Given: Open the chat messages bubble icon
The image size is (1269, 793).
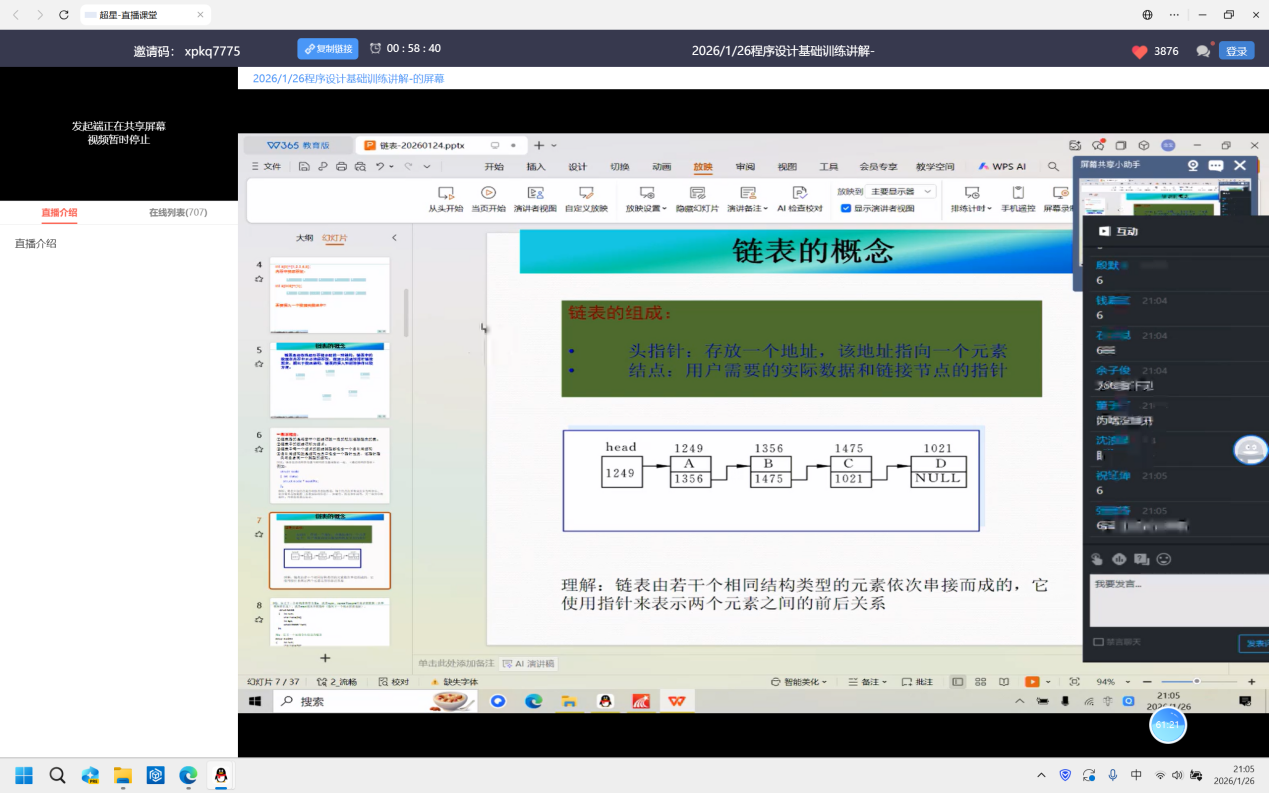Looking at the screenshot, I should click(1203, 51).
